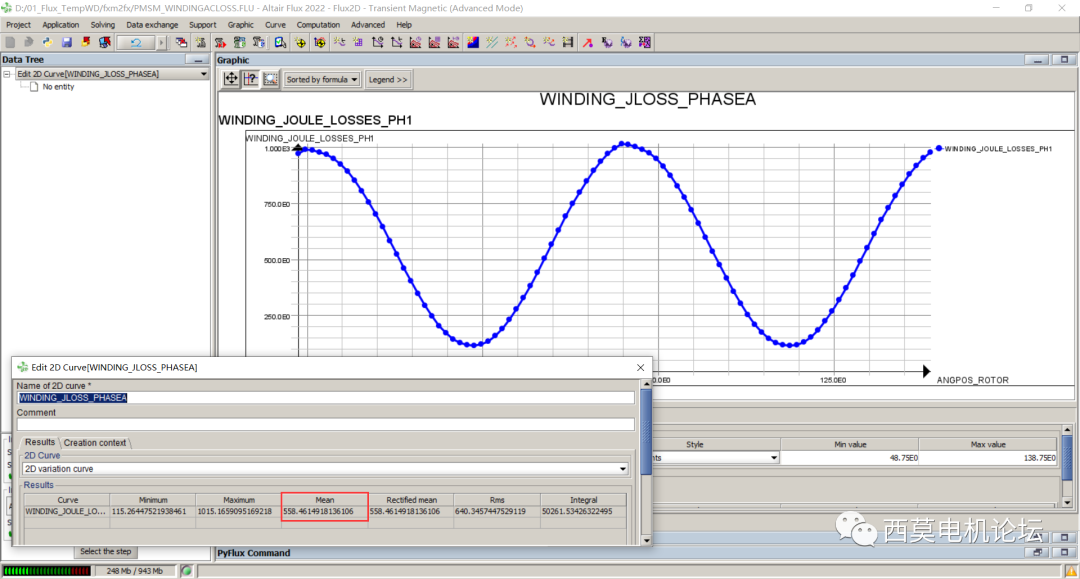Click the Min value 48.75E0 field
Image resolution: width=1080 pixels, height=579 pixels.
point(850,458)
